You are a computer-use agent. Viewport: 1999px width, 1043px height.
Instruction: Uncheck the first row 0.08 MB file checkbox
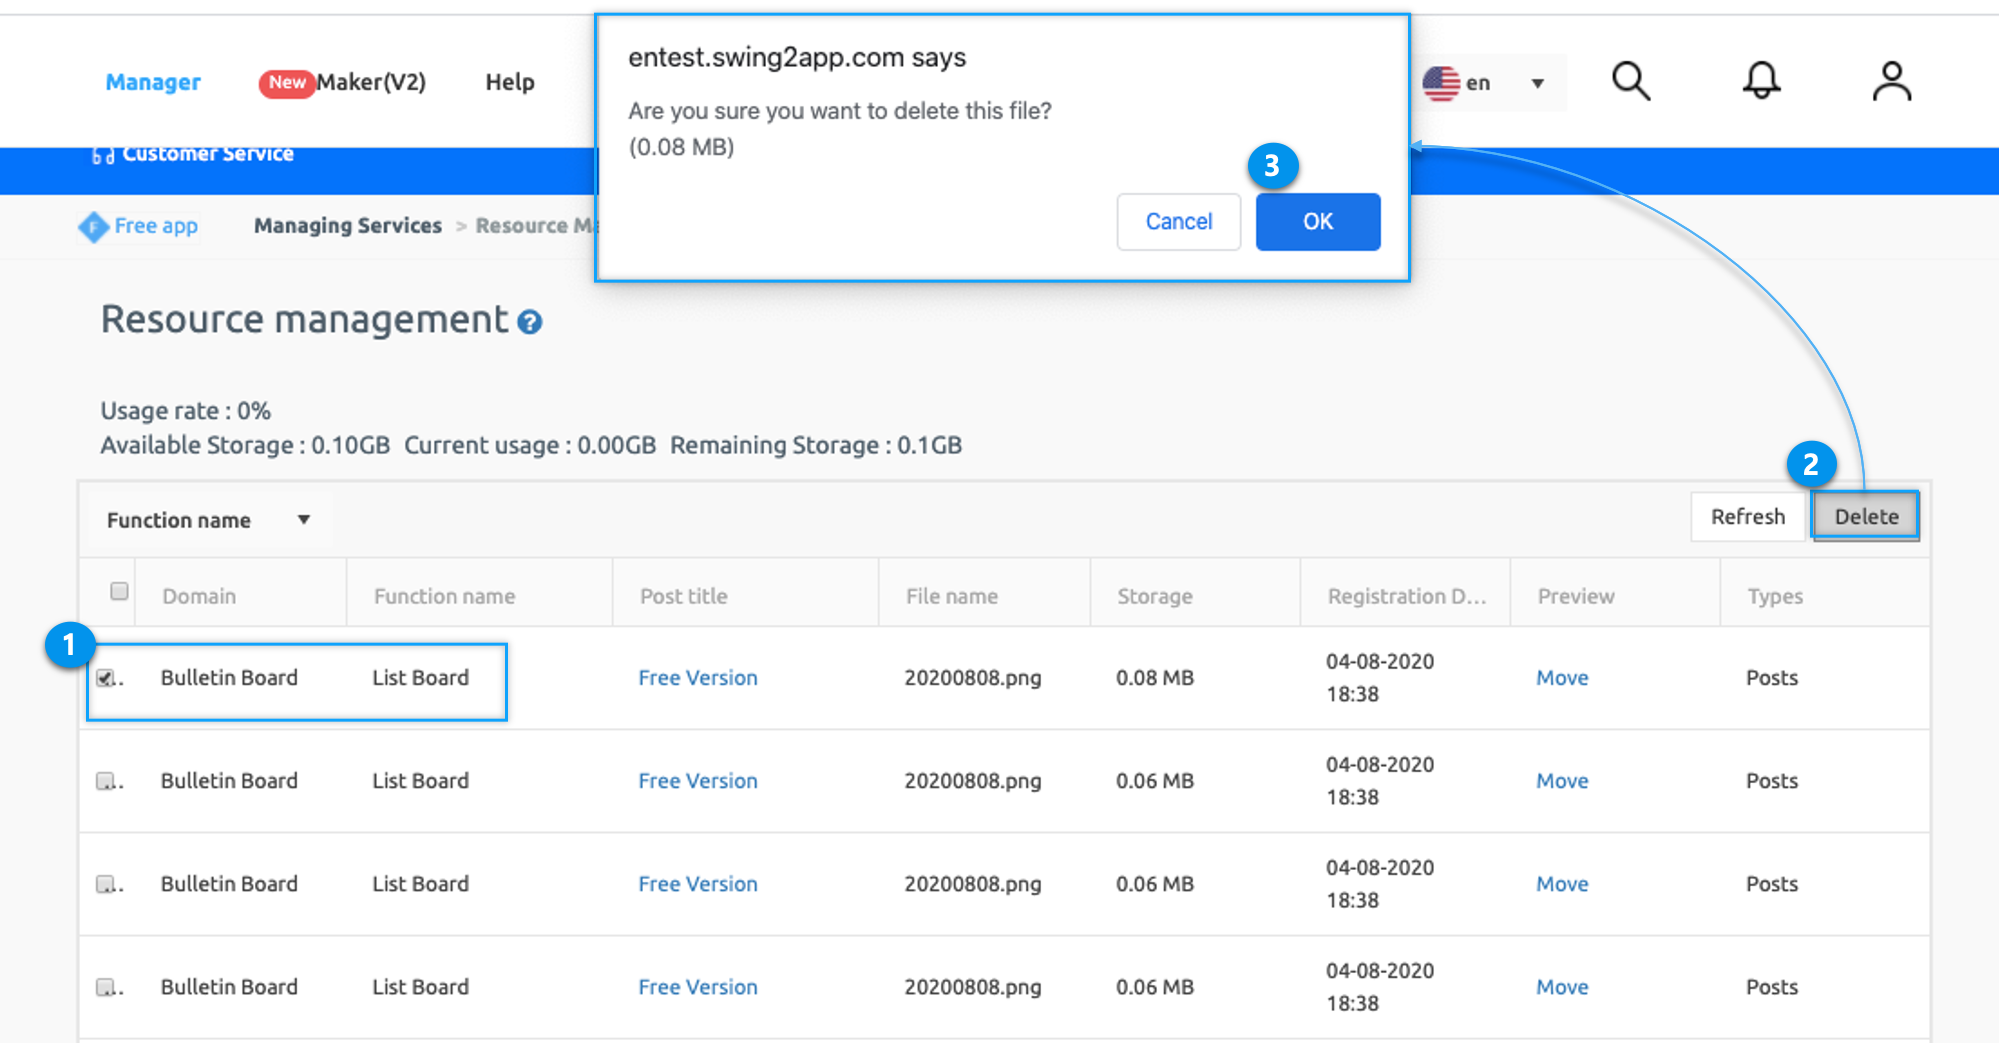pos(105,678)
